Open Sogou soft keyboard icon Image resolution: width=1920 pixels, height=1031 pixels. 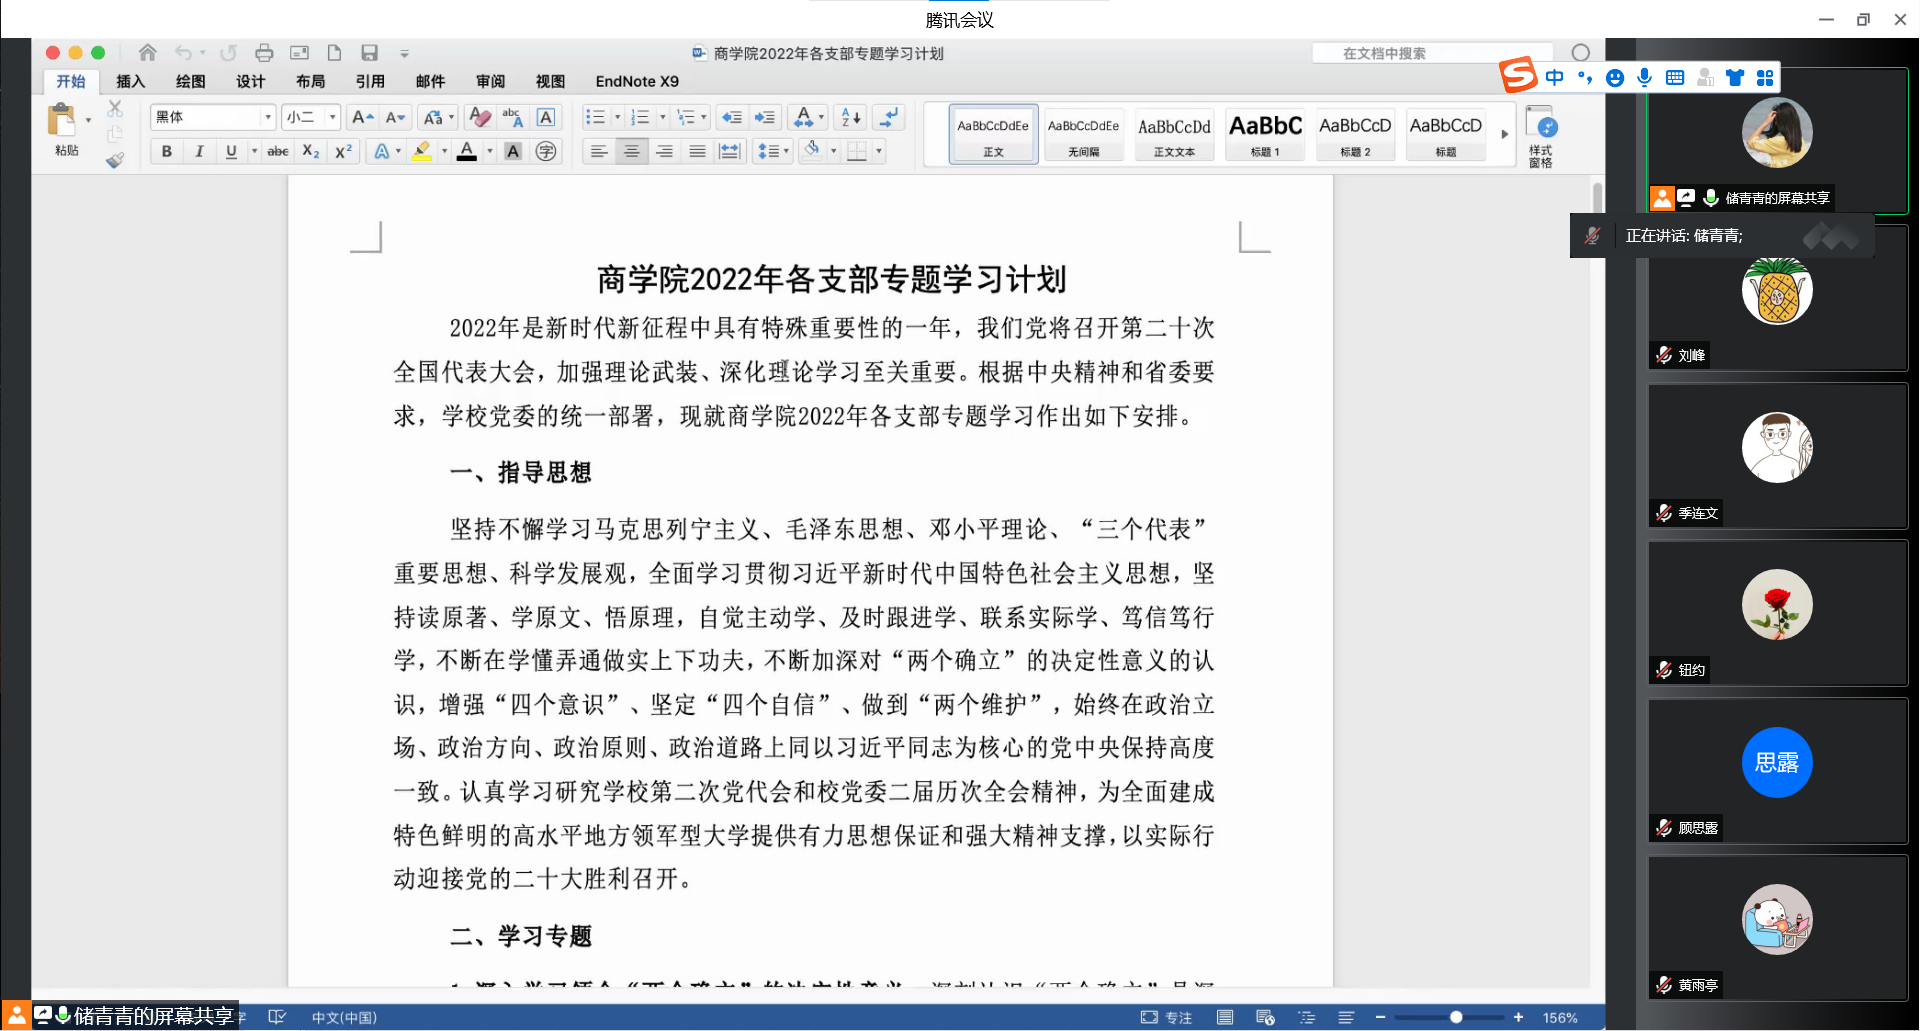point(1675,77)
